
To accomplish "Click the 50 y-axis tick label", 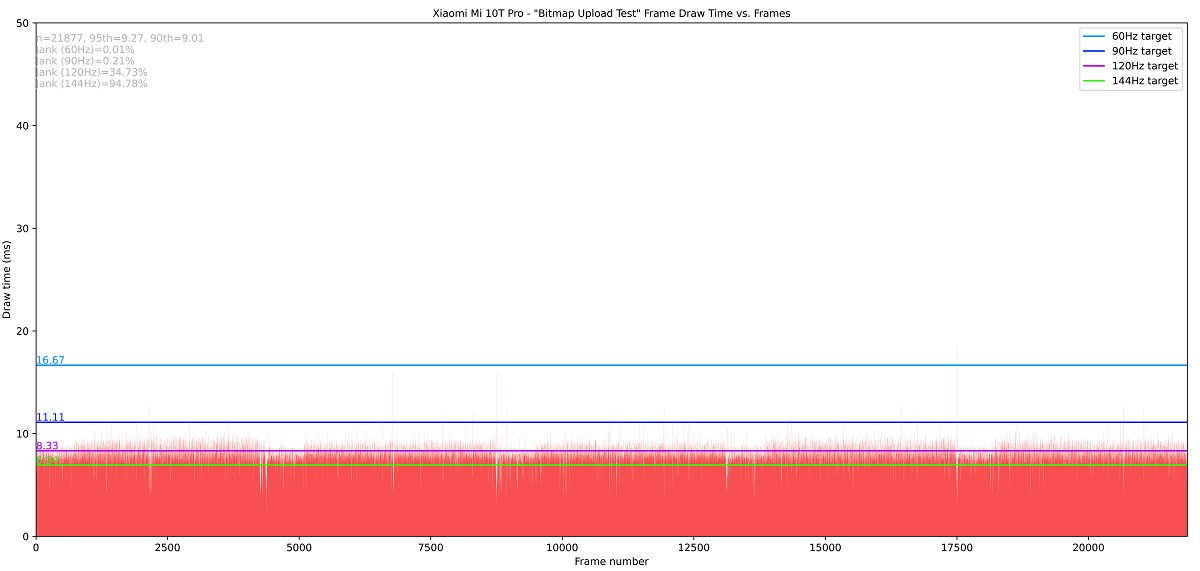I will click(24, 23).
